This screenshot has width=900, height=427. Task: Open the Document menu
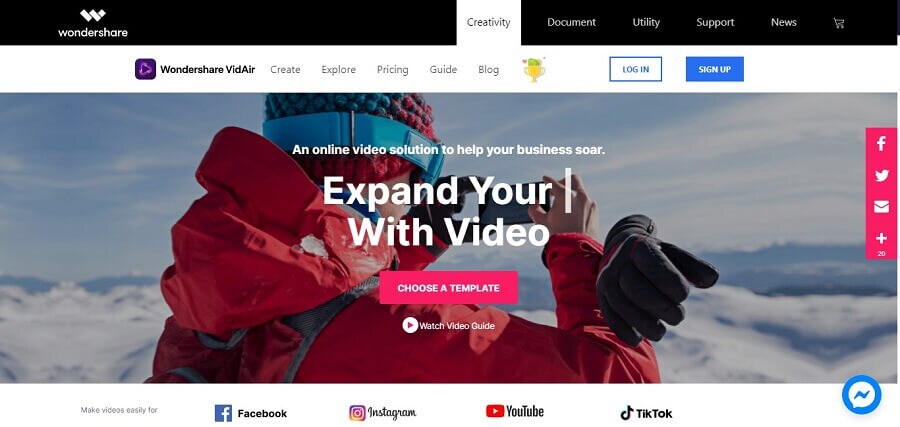pos(571,22)
